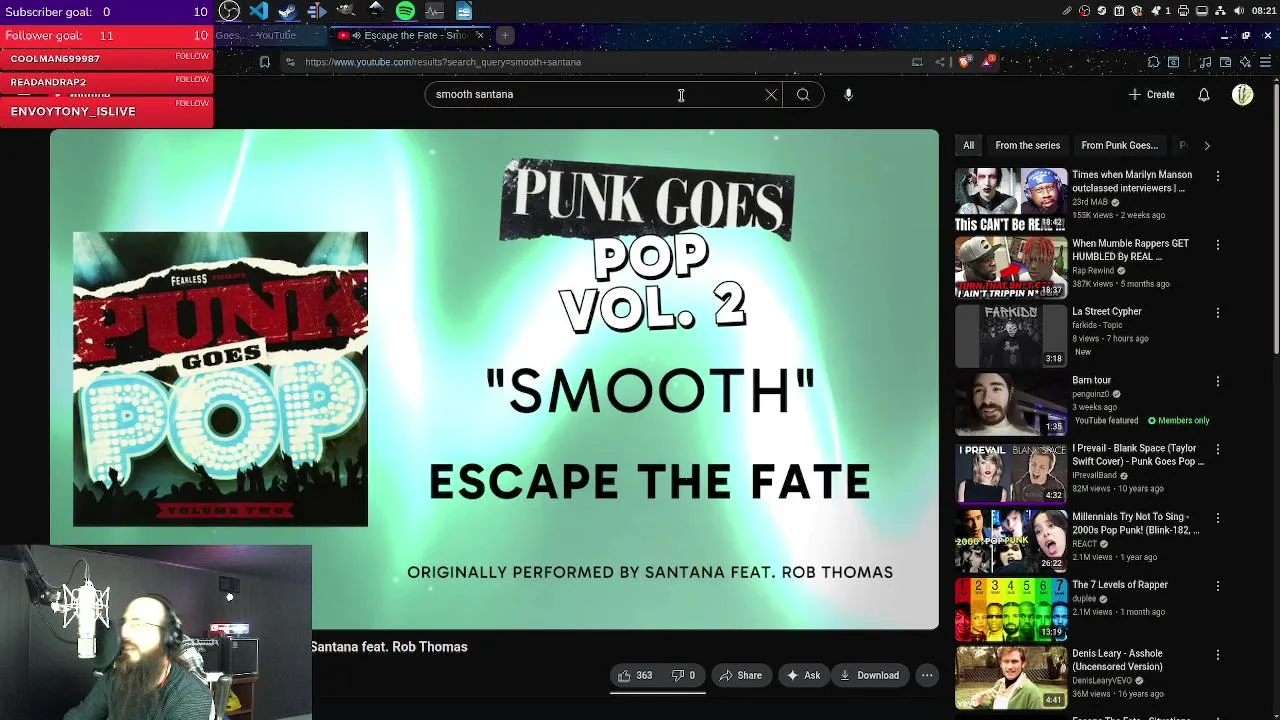Open Brave Rewards triangle icon
This screenshot has width=1280, height=720.
coord(990,62)
